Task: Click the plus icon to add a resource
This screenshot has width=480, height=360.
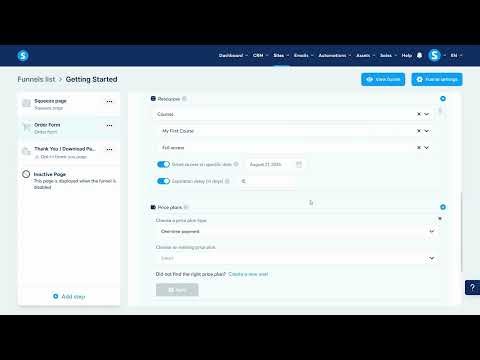Action: [443, 99]
